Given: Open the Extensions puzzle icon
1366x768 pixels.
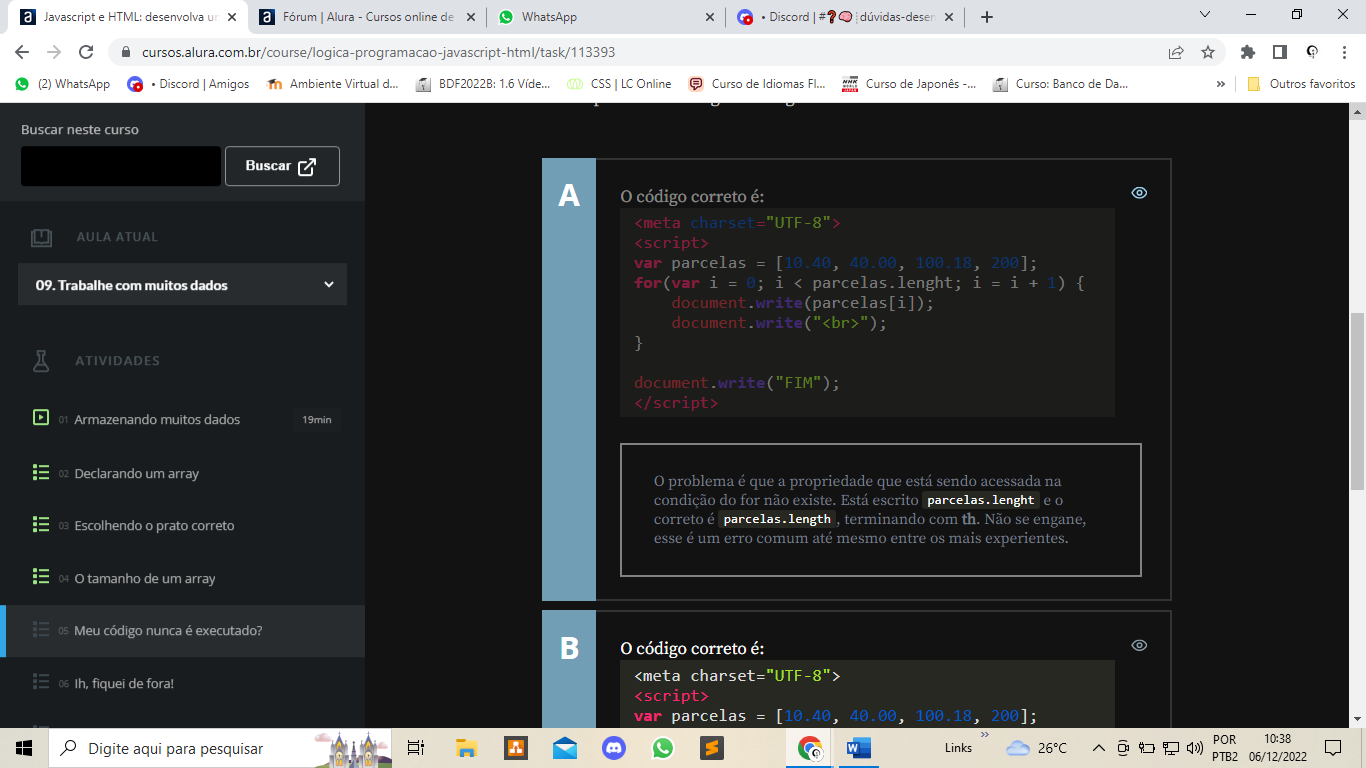Looking at the screenshot, I should (1247, 52).
